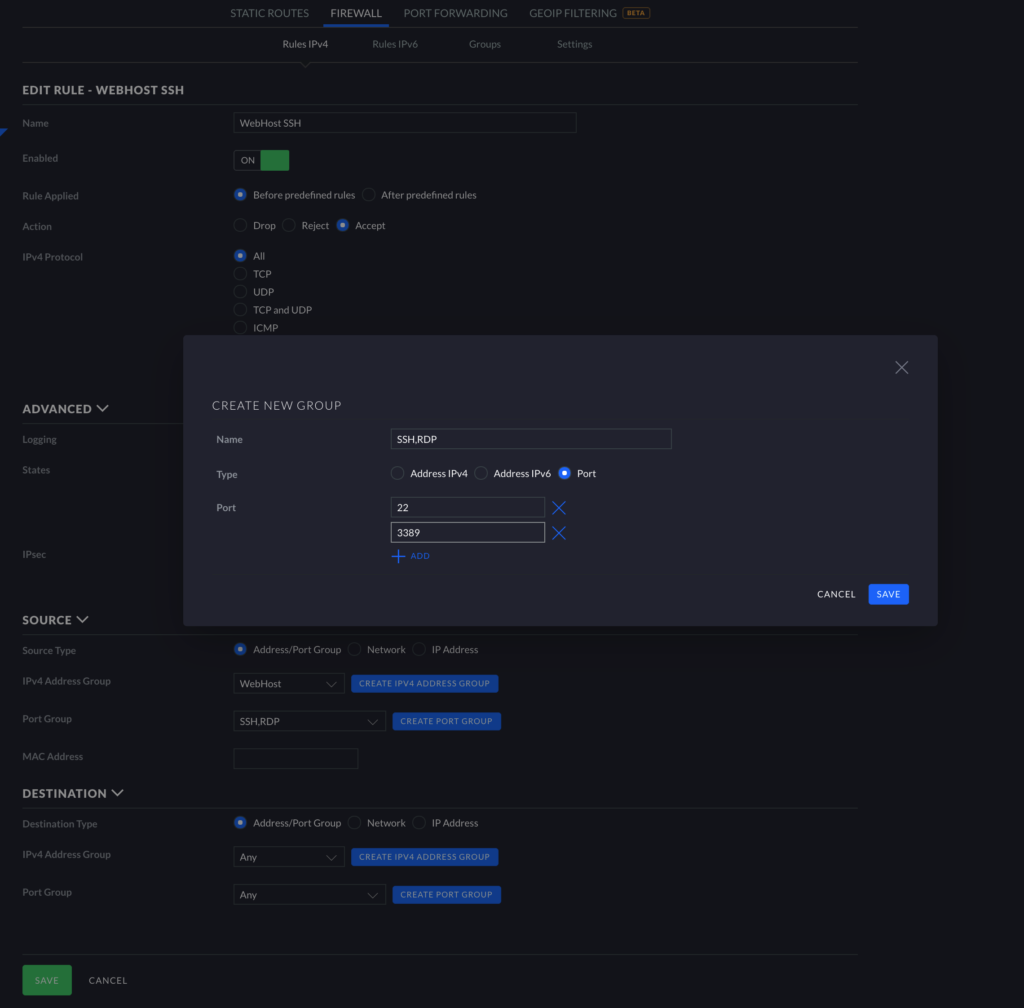Click the MAC Address input field
The height and width of the screenshot is (1008, 1024).
(x=295, y=759)
